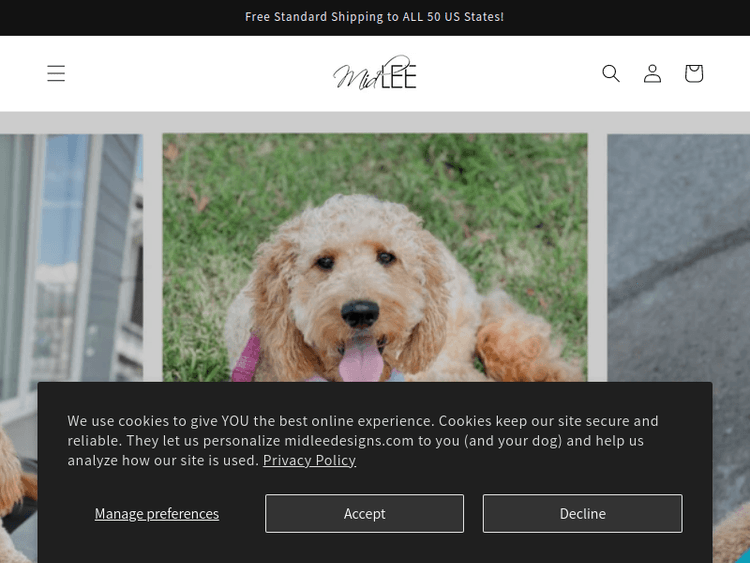
Task: Open the hamburger navigation menu
Action: [x=56, y=73]
